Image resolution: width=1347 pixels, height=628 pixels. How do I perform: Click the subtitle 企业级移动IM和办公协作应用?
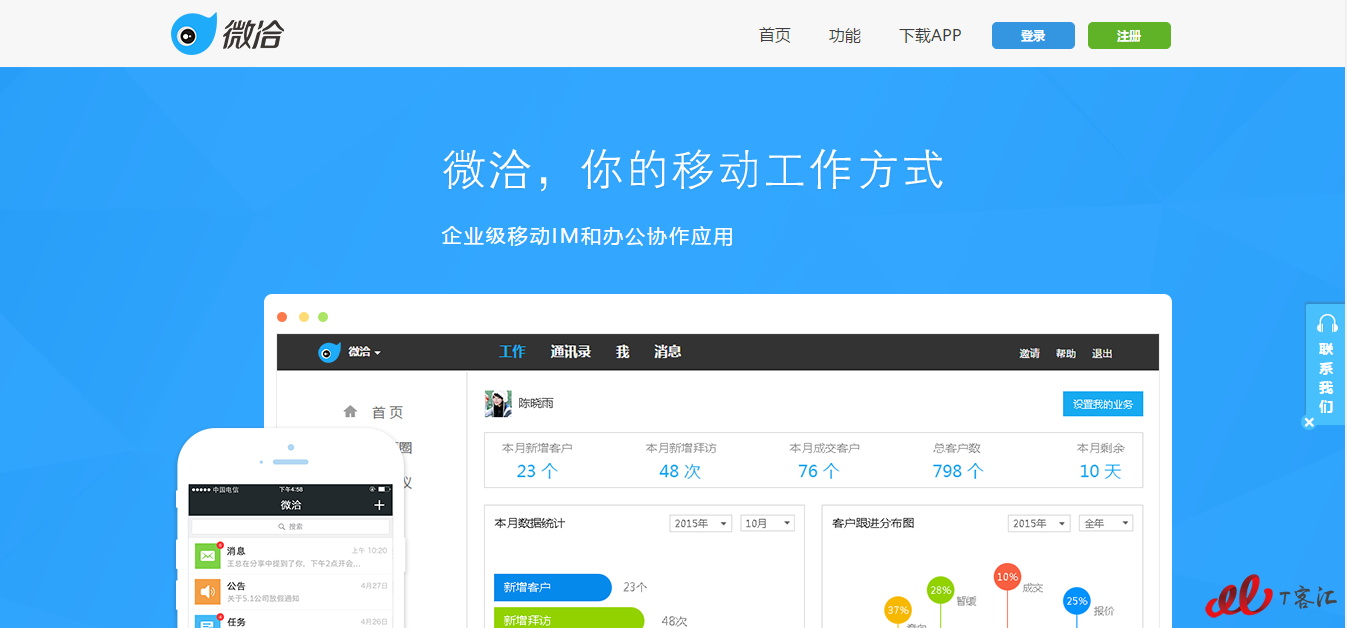[588, 237]
